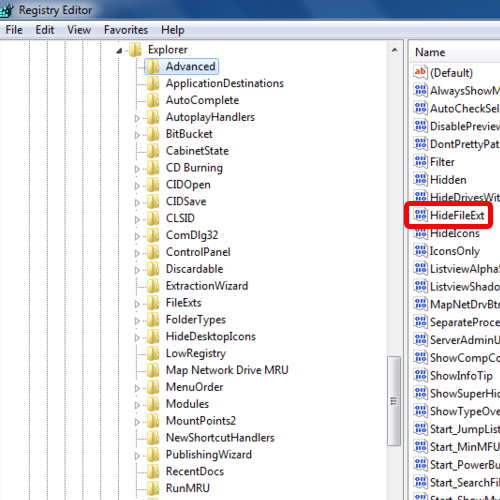Click the CabinetState folder icon
This screenshot has height=500, width=500.
coord(153,151)
